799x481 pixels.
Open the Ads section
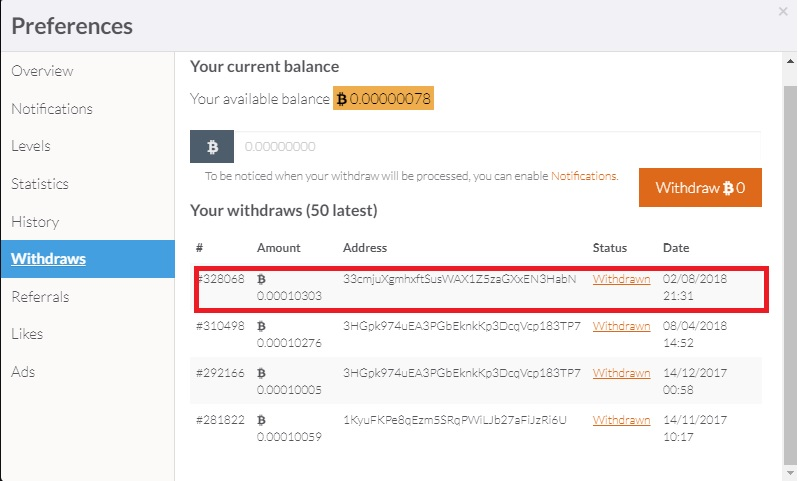[24, 371]
